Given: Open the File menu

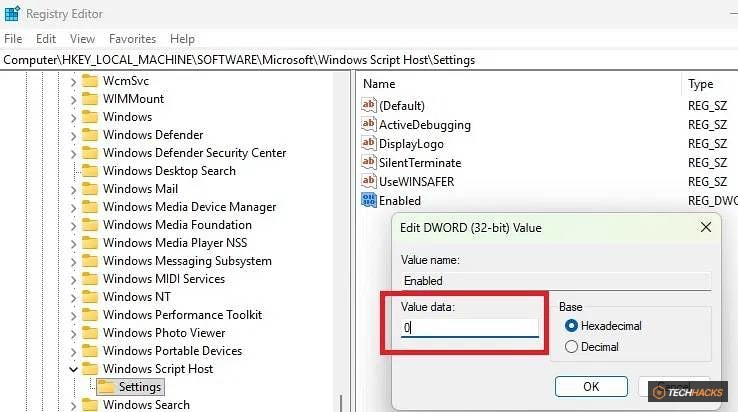Looking at the screenshot, I should [x=13, y=39].
